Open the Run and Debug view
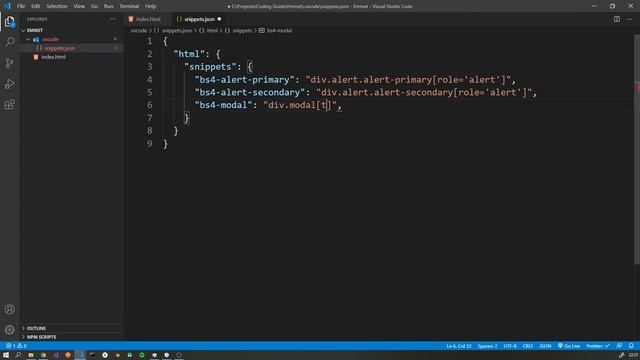 point(9,84)
